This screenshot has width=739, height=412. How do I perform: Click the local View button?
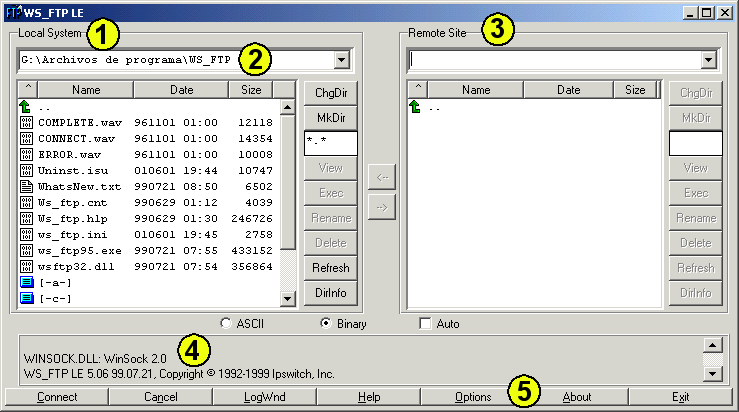pyautogui.click(x=331, y=168)
